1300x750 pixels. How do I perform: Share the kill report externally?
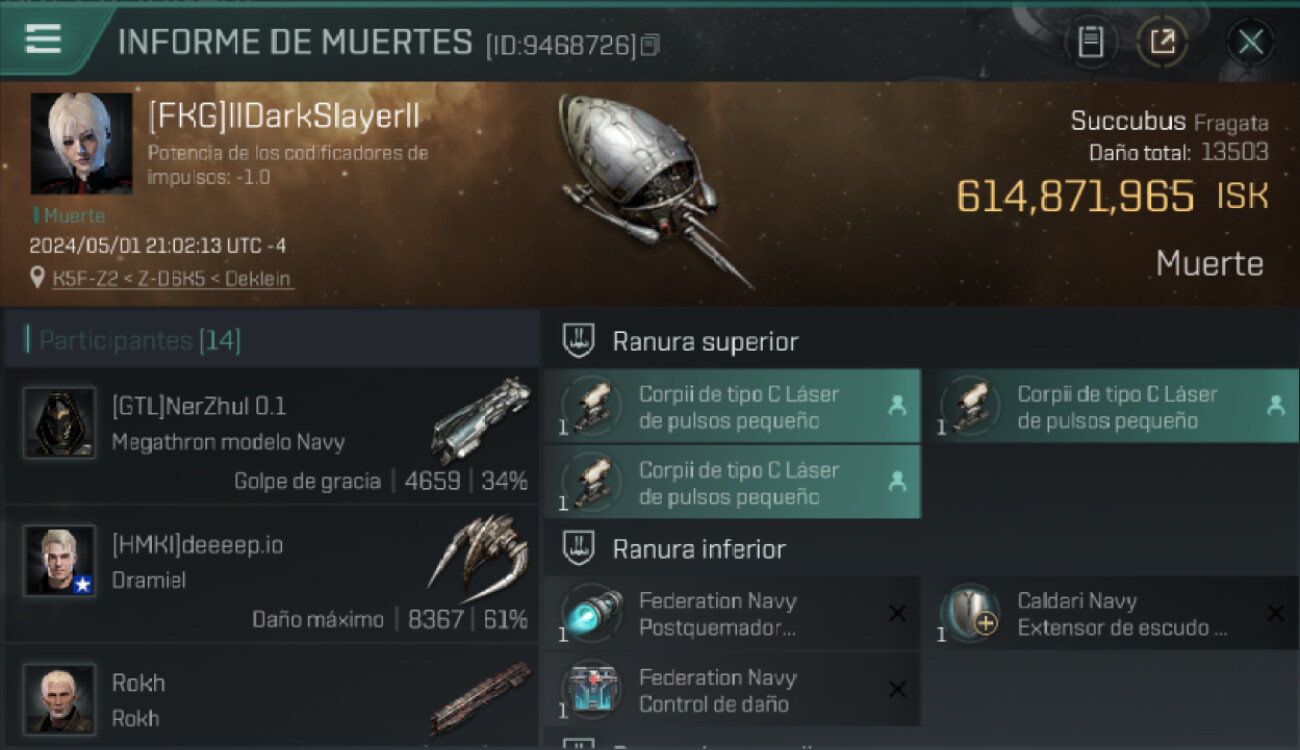point(1162,42)
